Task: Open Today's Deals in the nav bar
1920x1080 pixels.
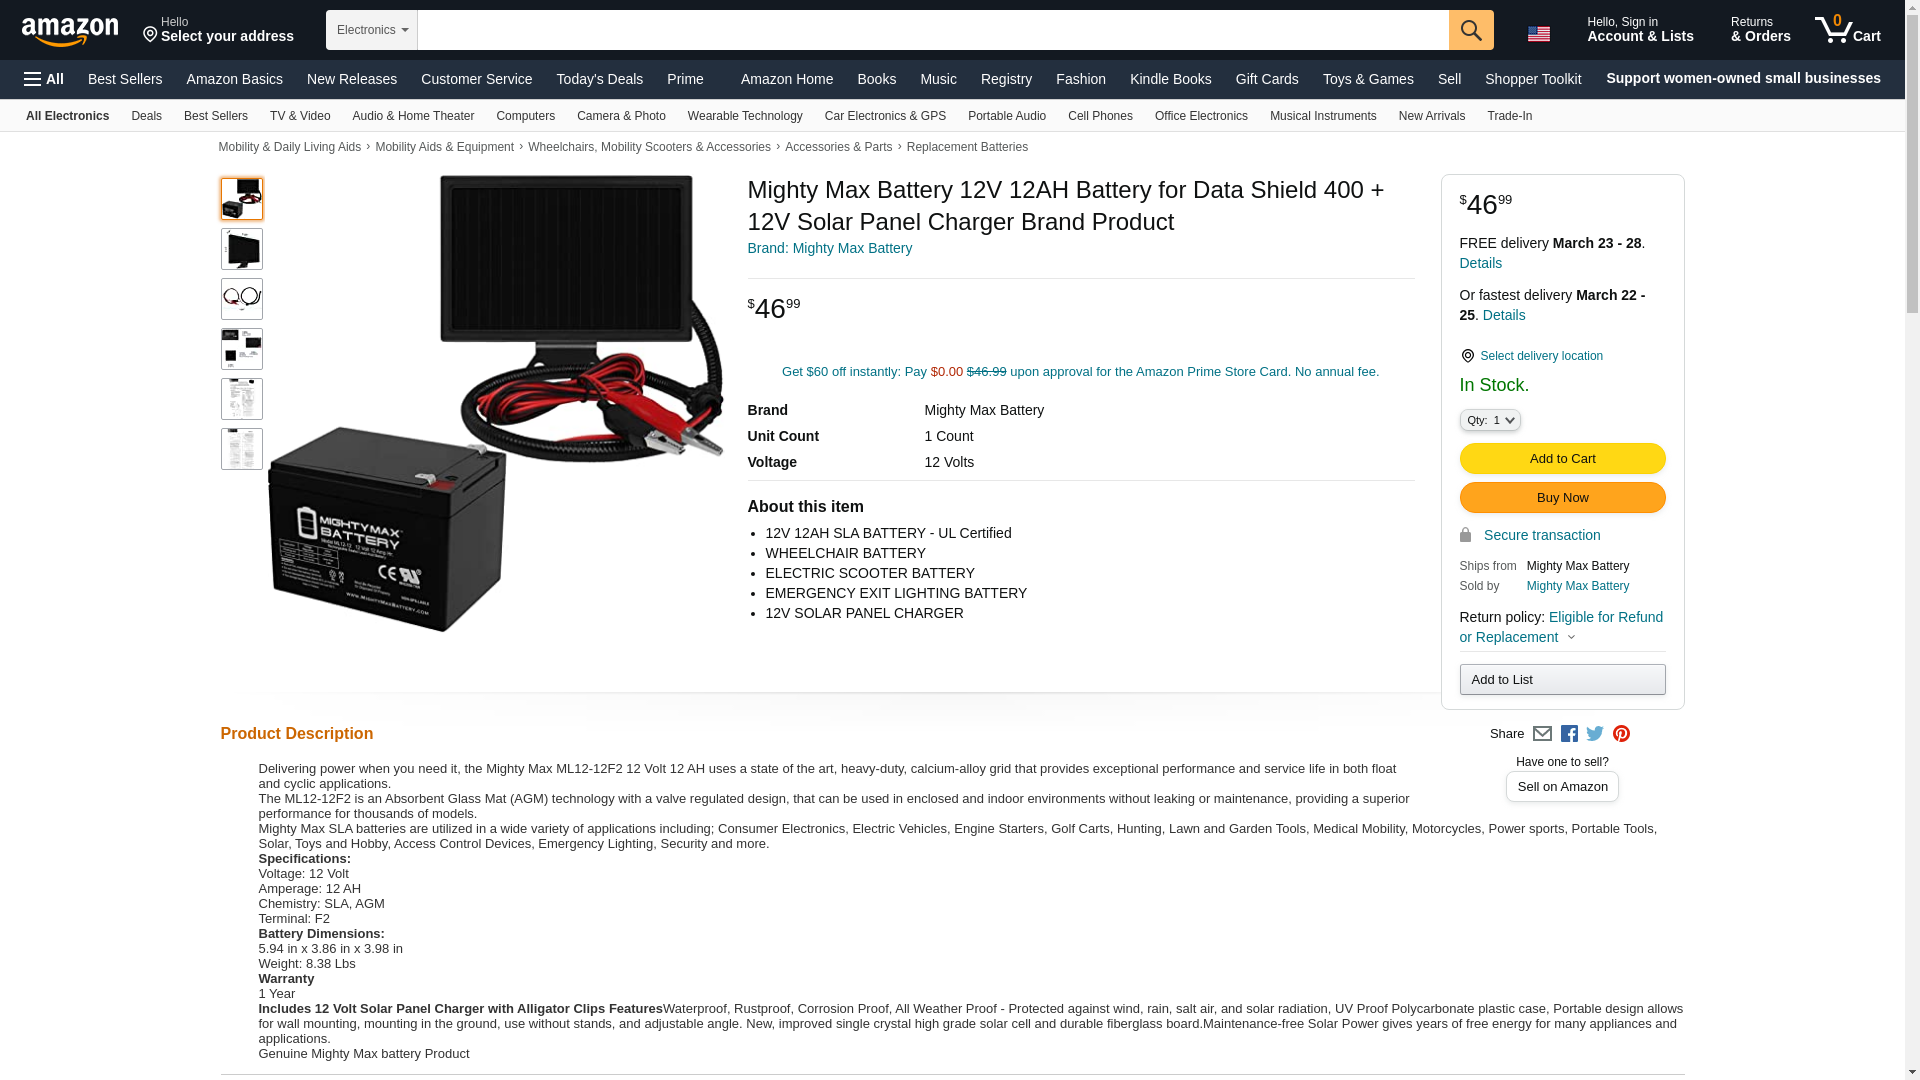Action: 600,79
